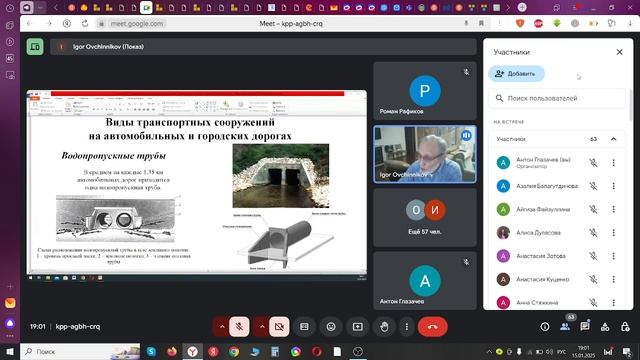Open more options three-dot menu in call bar

click(x=407, y=327)
